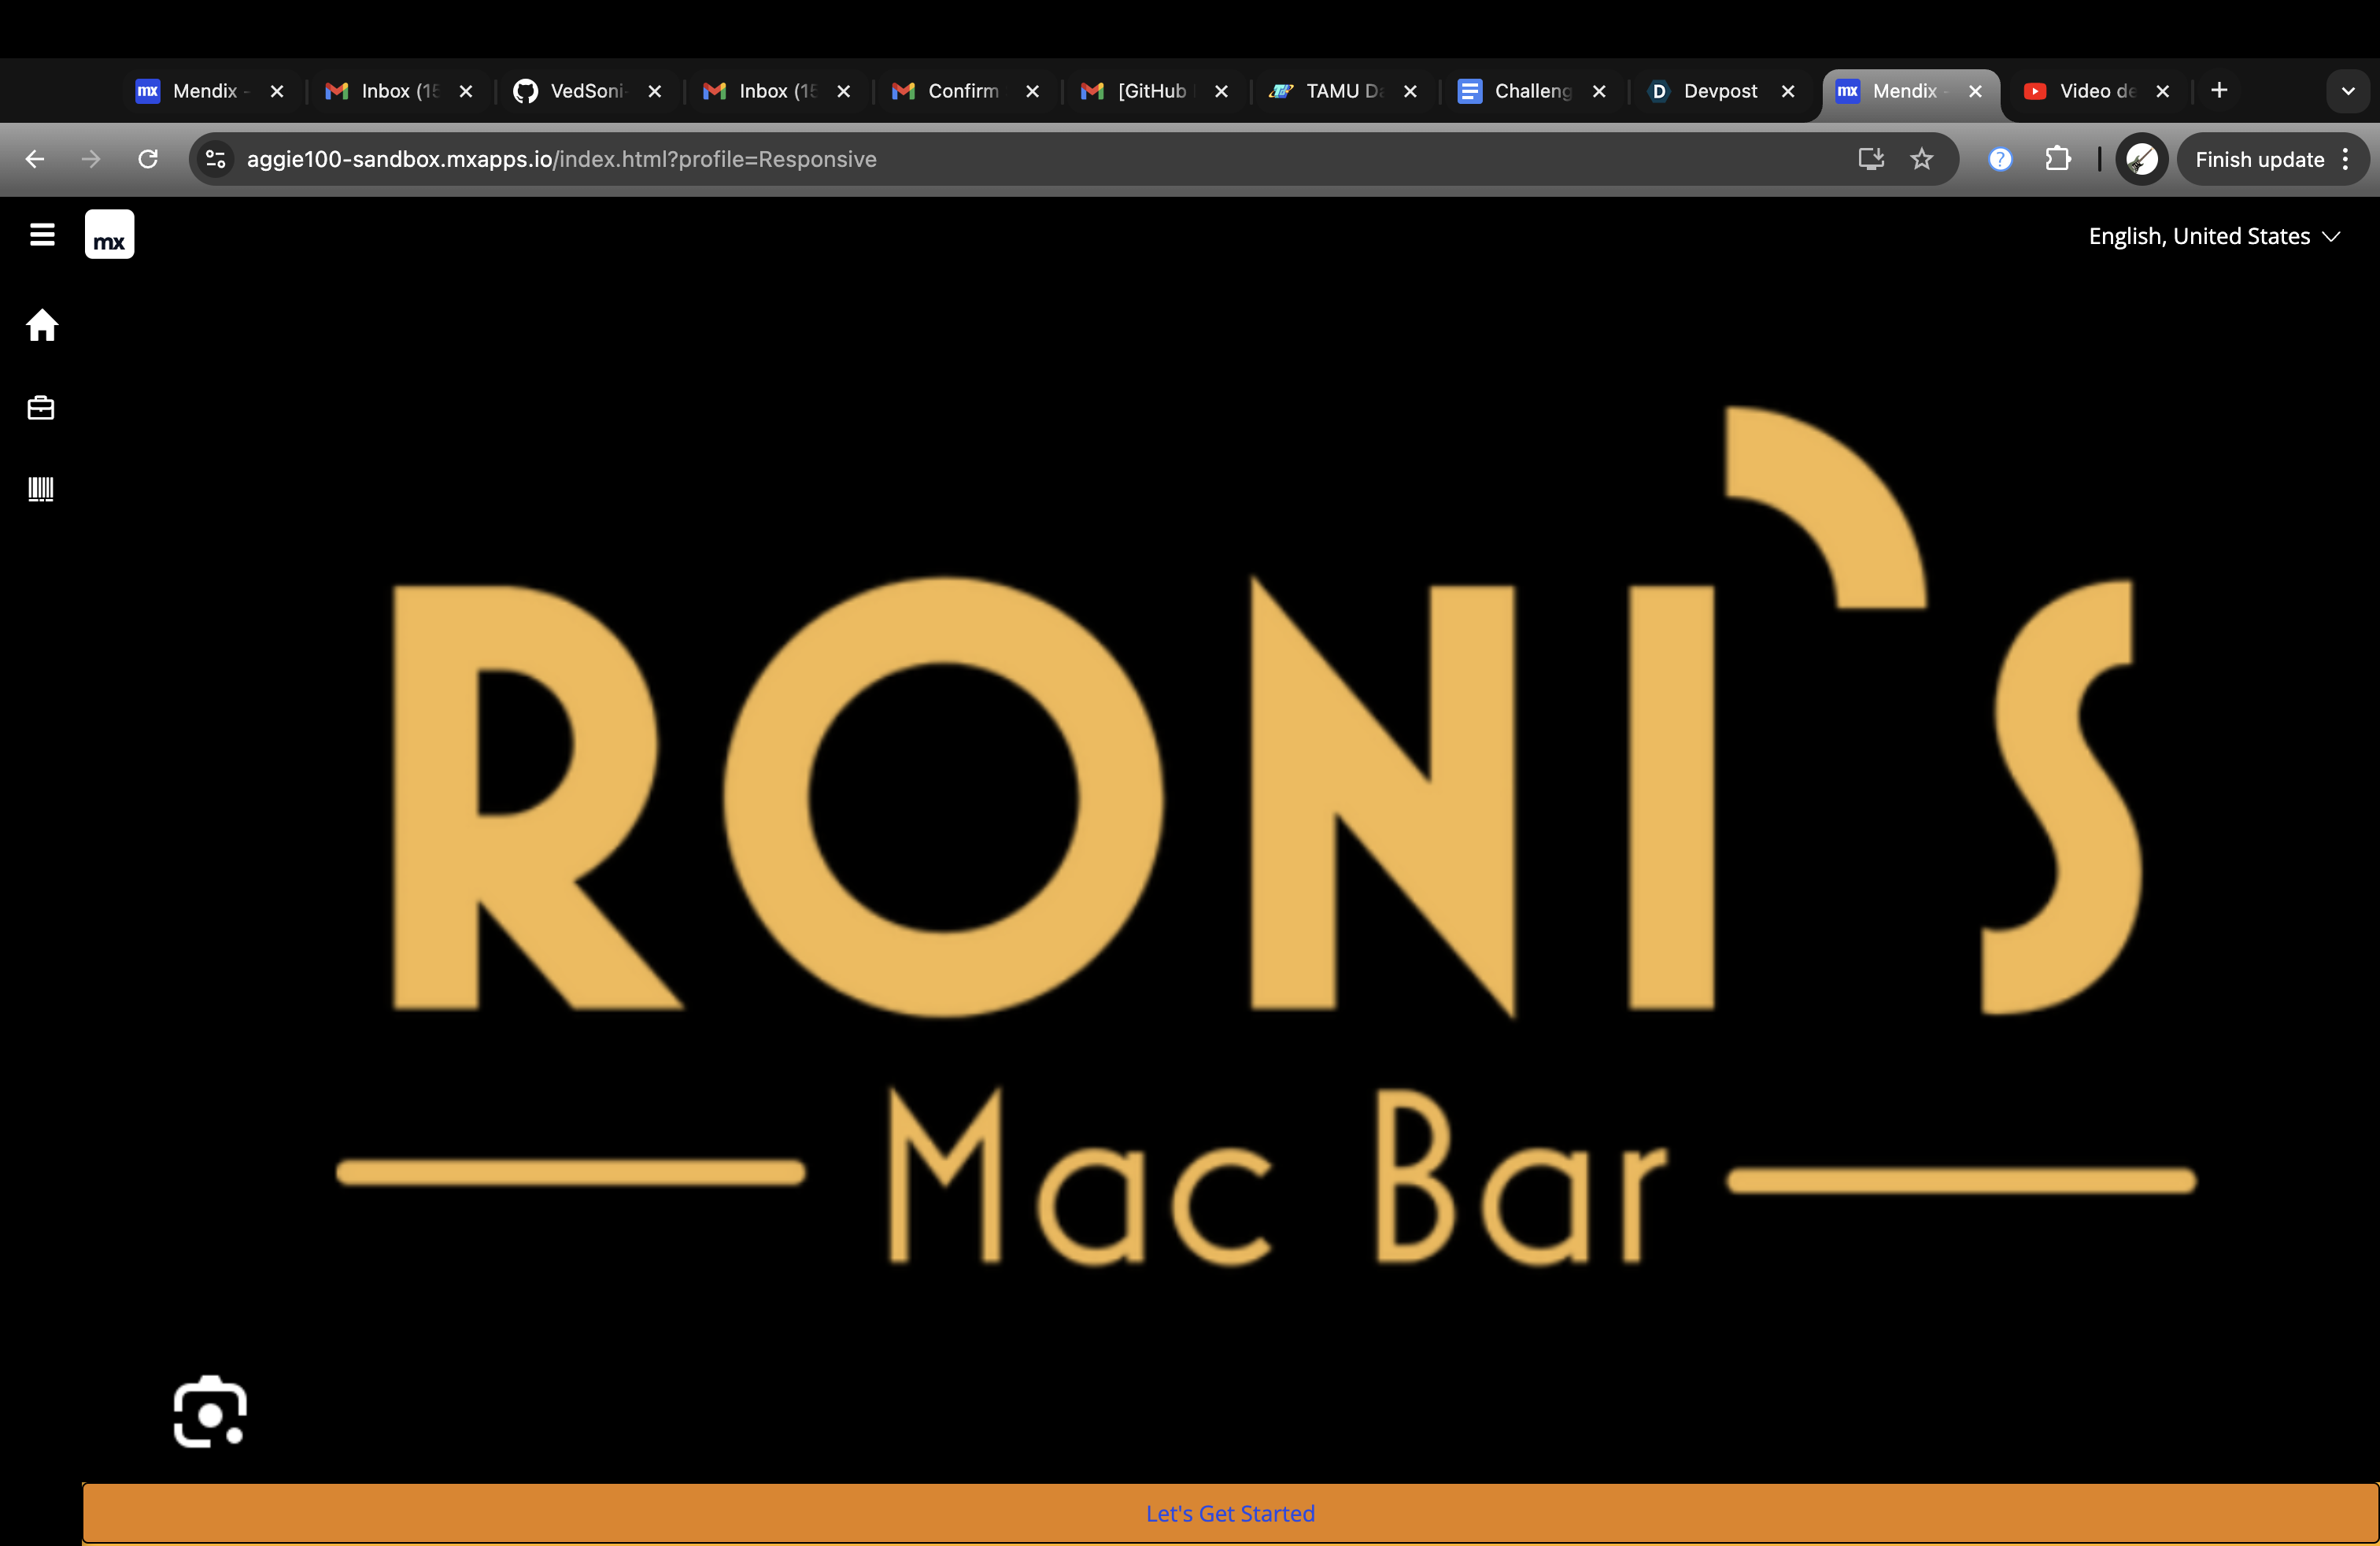This screenshot has width=2380, height=1546.
Task: Expand English, United States language dropdown
Action: click(x=2213, y=236)
